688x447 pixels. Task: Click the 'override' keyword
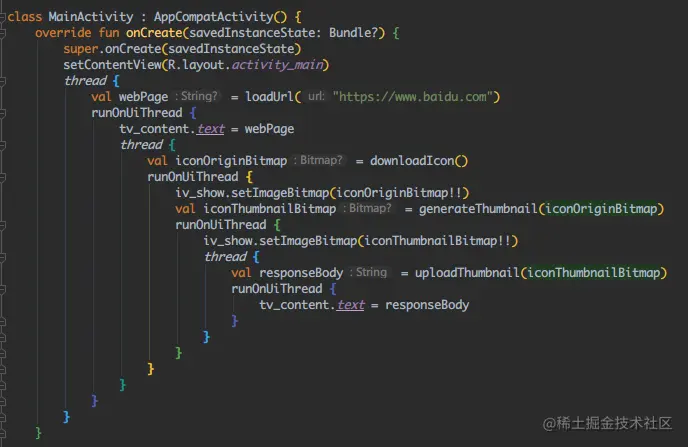tap(63, 33)
